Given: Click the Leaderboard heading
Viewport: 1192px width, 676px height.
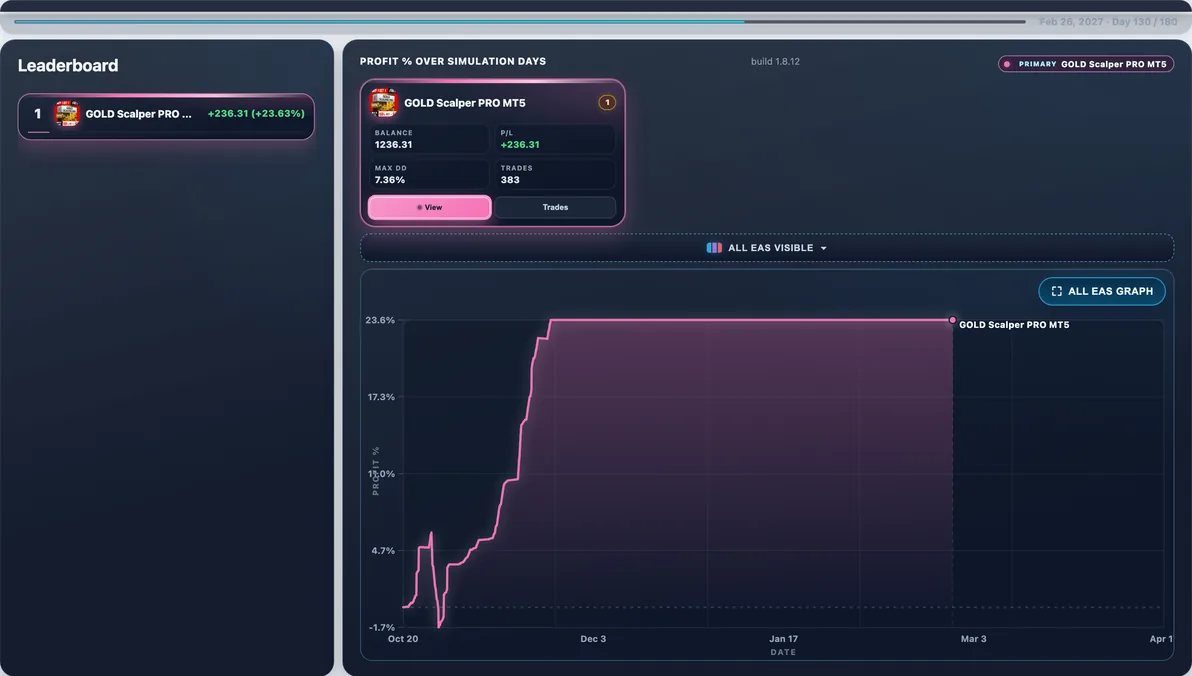Looking at the screenshot, I should pyautogui.click(x=68, y=65).
